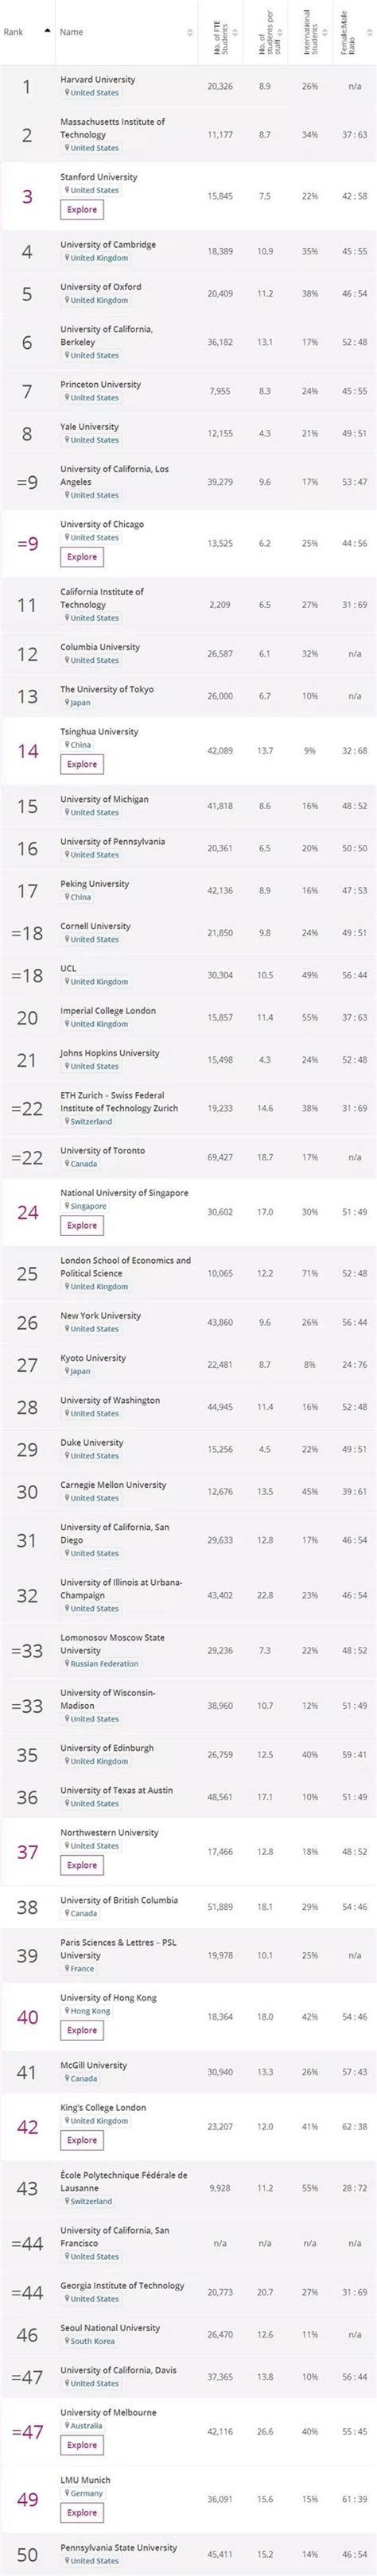
Task: Open Explore for LMU Munich
Action: click(x=82, y=2512)
